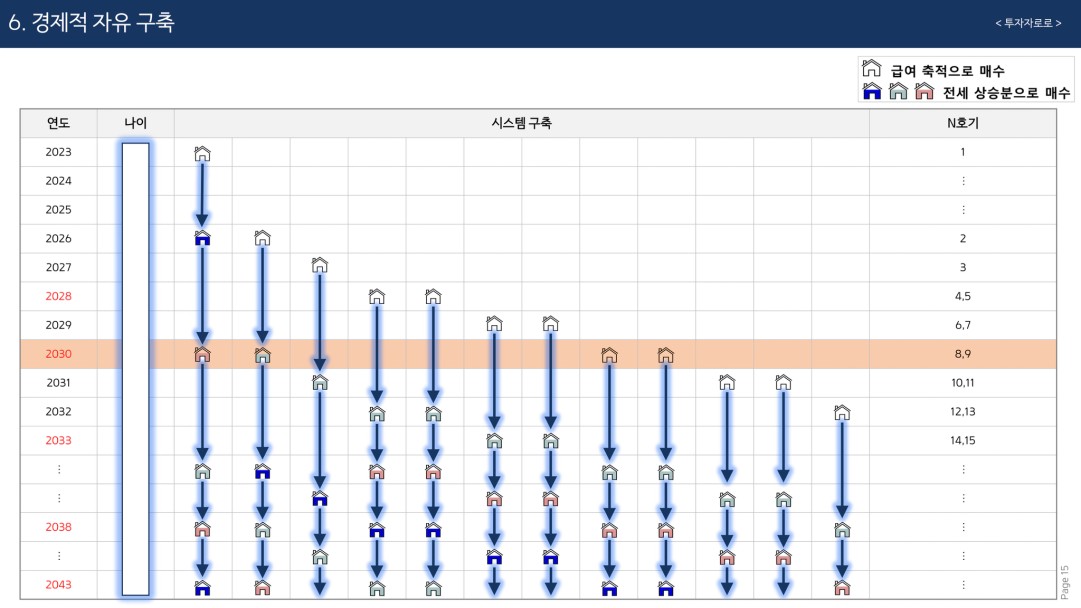Click the white outline house in the legend

pyautogui.click(x=871, y=68)
